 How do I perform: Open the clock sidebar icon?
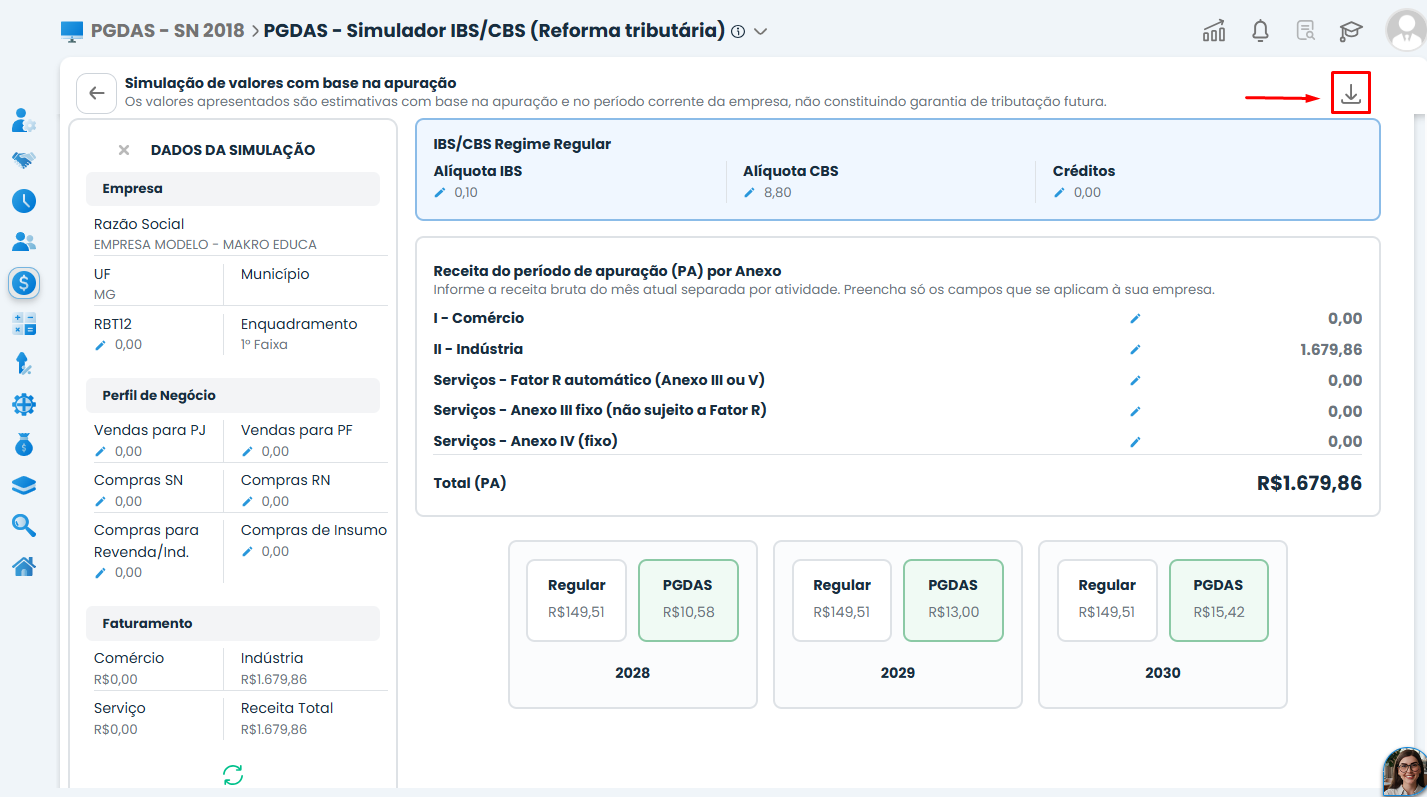tap(24, 201)
